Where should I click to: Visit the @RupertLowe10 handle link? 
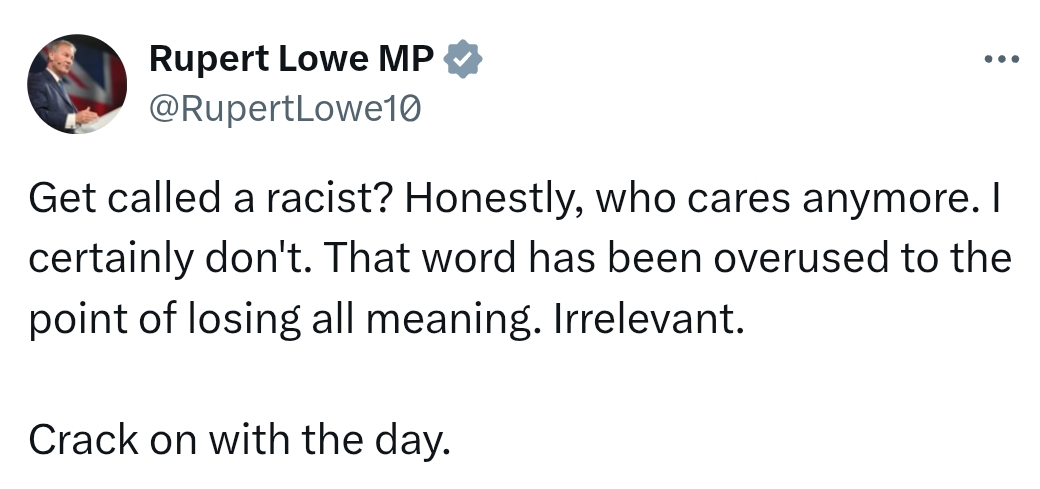click(x=285, y=109)
